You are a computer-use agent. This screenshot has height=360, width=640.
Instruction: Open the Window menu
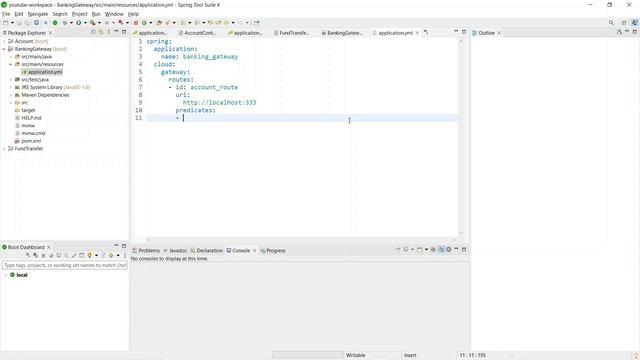click(114, 14)
